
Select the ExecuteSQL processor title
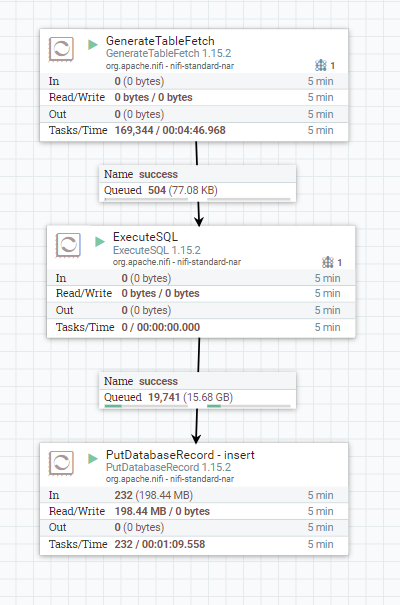click(145, 237)
